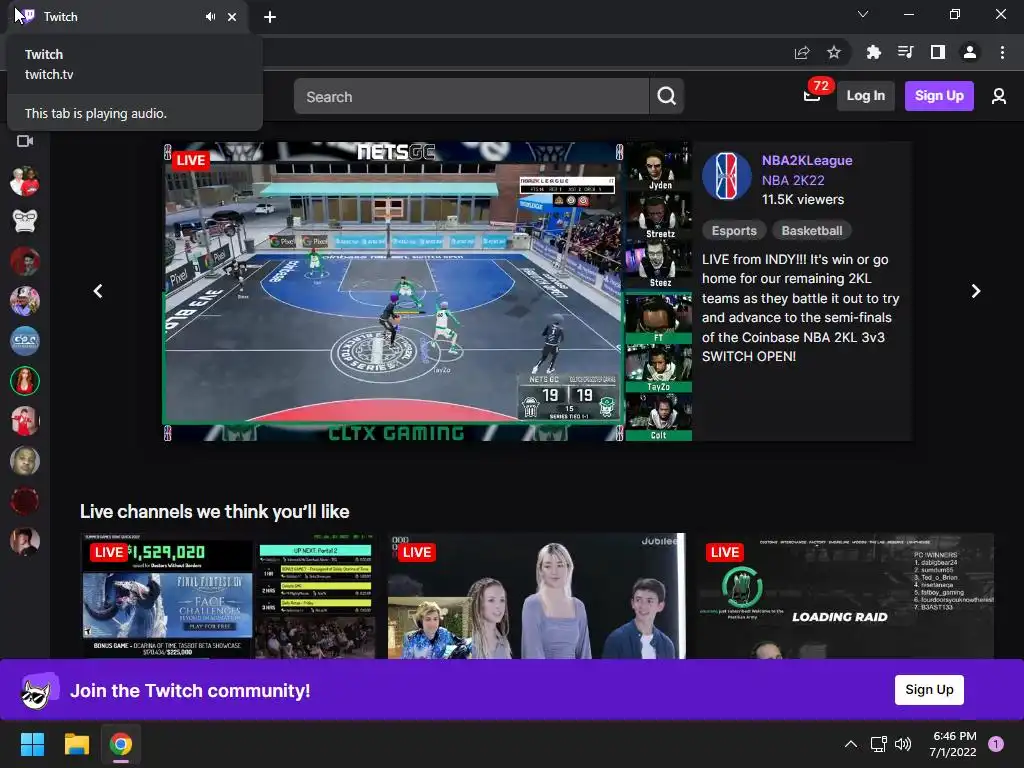
Task: Open notifications inbox with 72 badge
Action: coord(812,96)
